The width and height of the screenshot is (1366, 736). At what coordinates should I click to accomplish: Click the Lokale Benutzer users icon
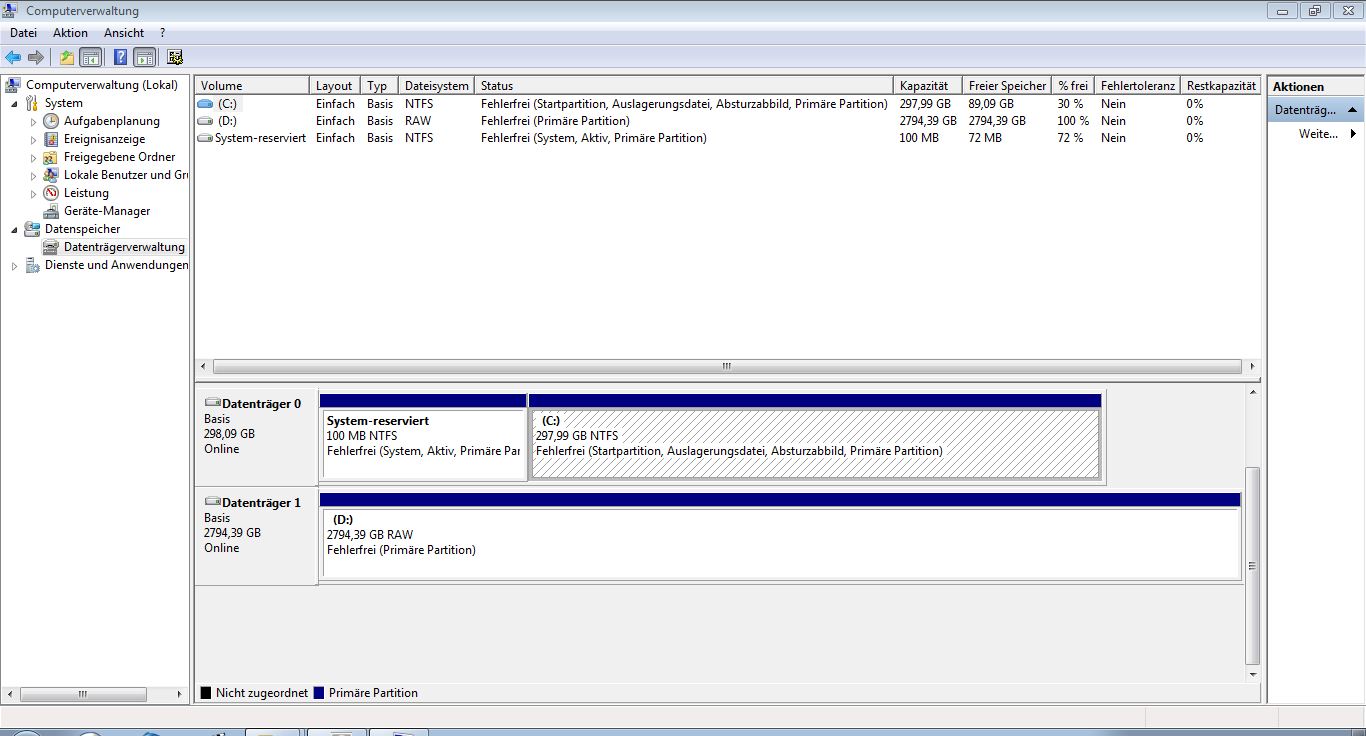click(x=51, y=175)
